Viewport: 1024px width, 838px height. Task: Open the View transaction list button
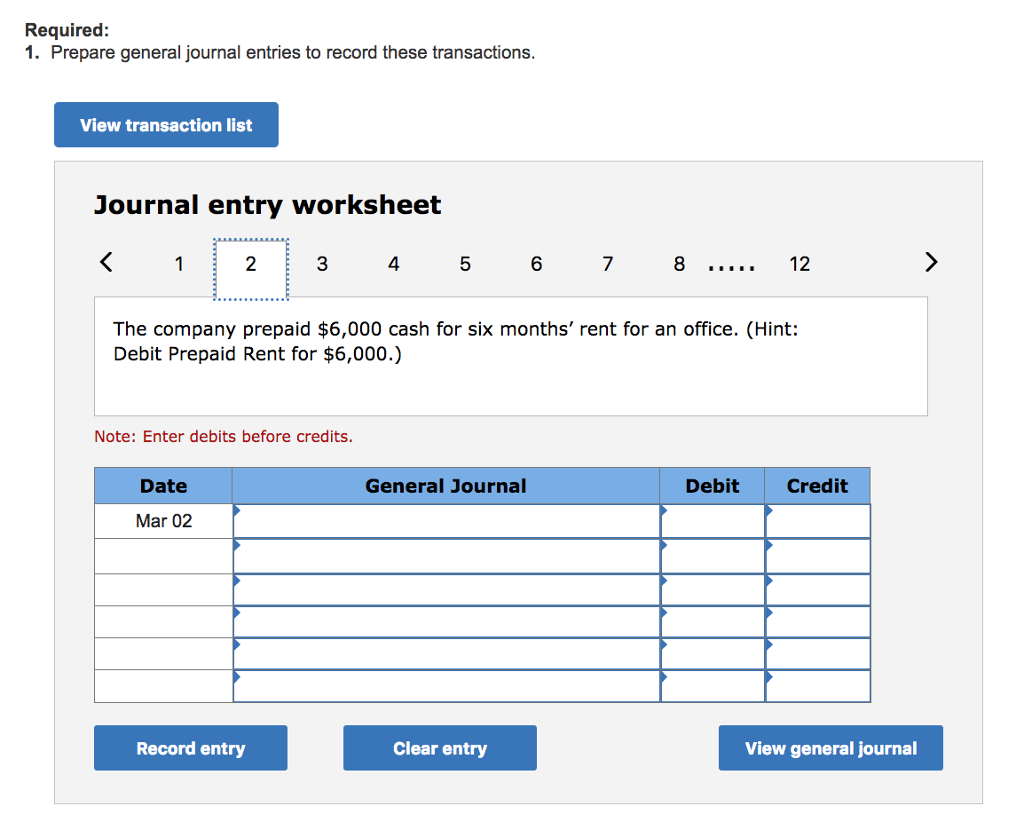pos(166,125)
